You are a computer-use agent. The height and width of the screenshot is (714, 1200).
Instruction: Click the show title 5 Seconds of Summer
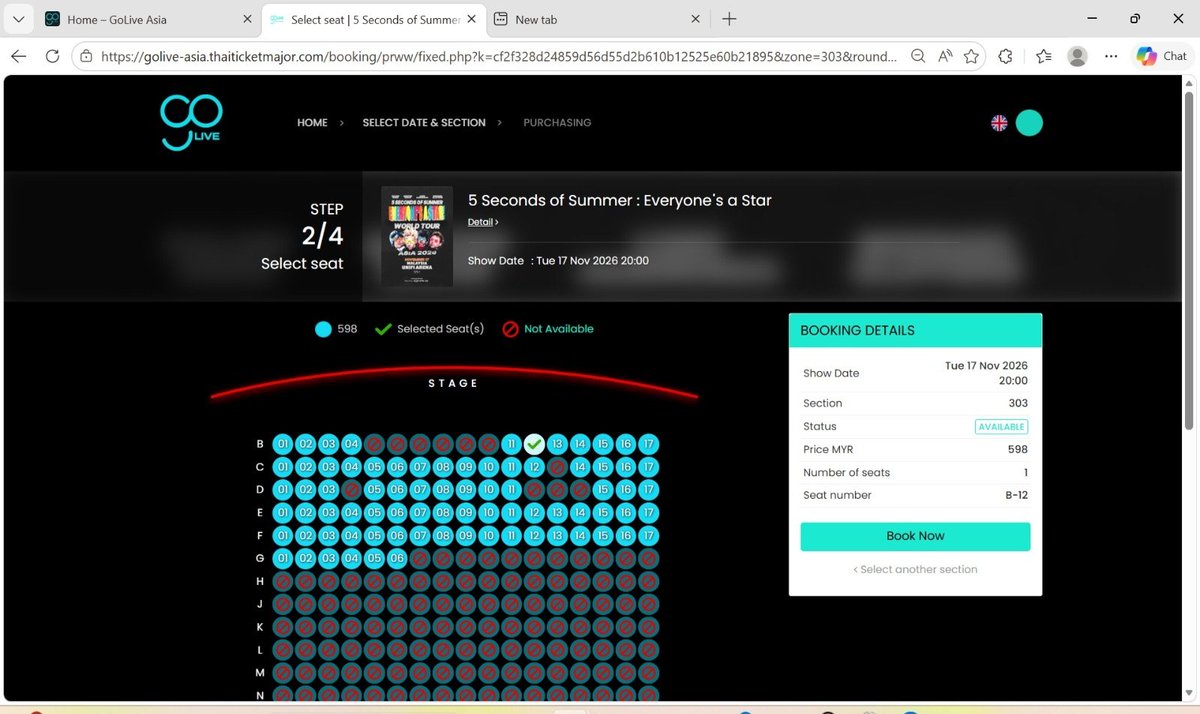click(620, 201)
